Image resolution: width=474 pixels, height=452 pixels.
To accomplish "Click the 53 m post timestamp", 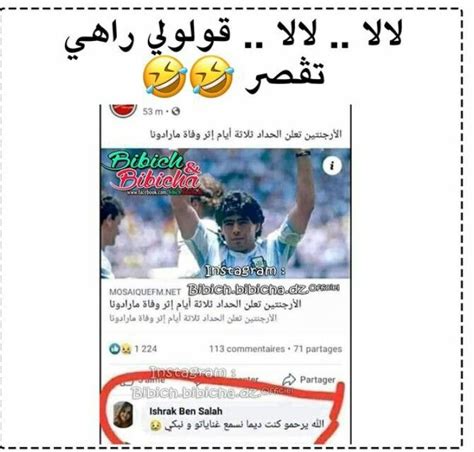I will click(153, 112).
